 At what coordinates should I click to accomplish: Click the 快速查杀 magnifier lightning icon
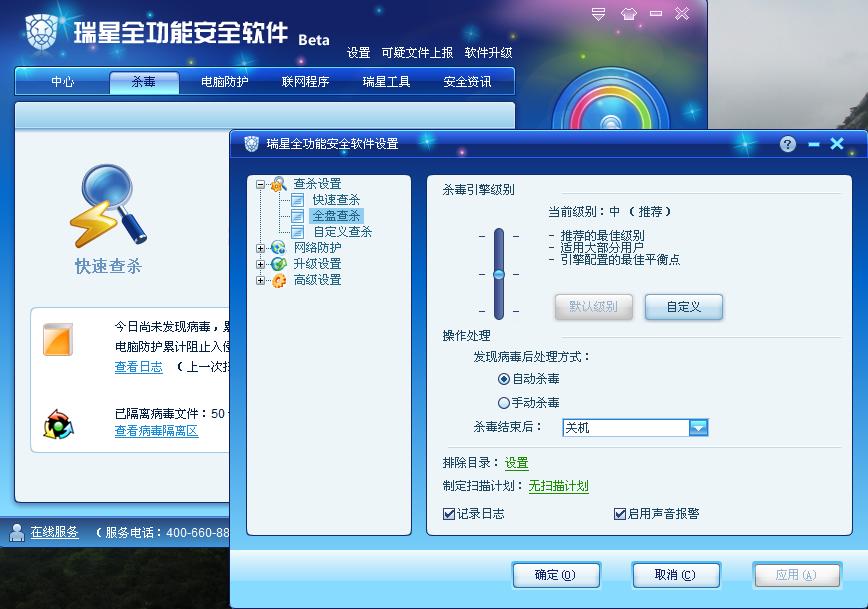point(107,206)
